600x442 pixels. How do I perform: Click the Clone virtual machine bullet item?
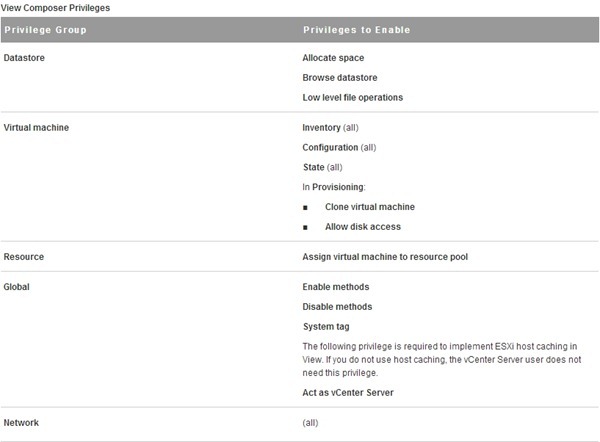(369, 207)
